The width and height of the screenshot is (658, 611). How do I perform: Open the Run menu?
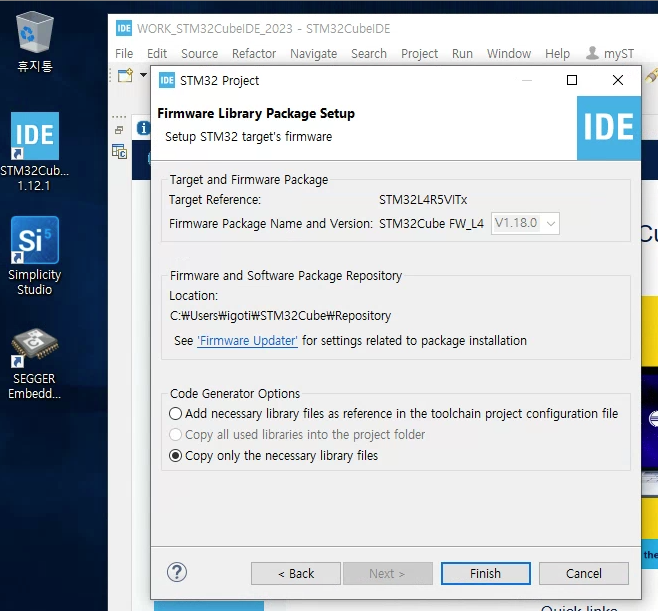462,54
